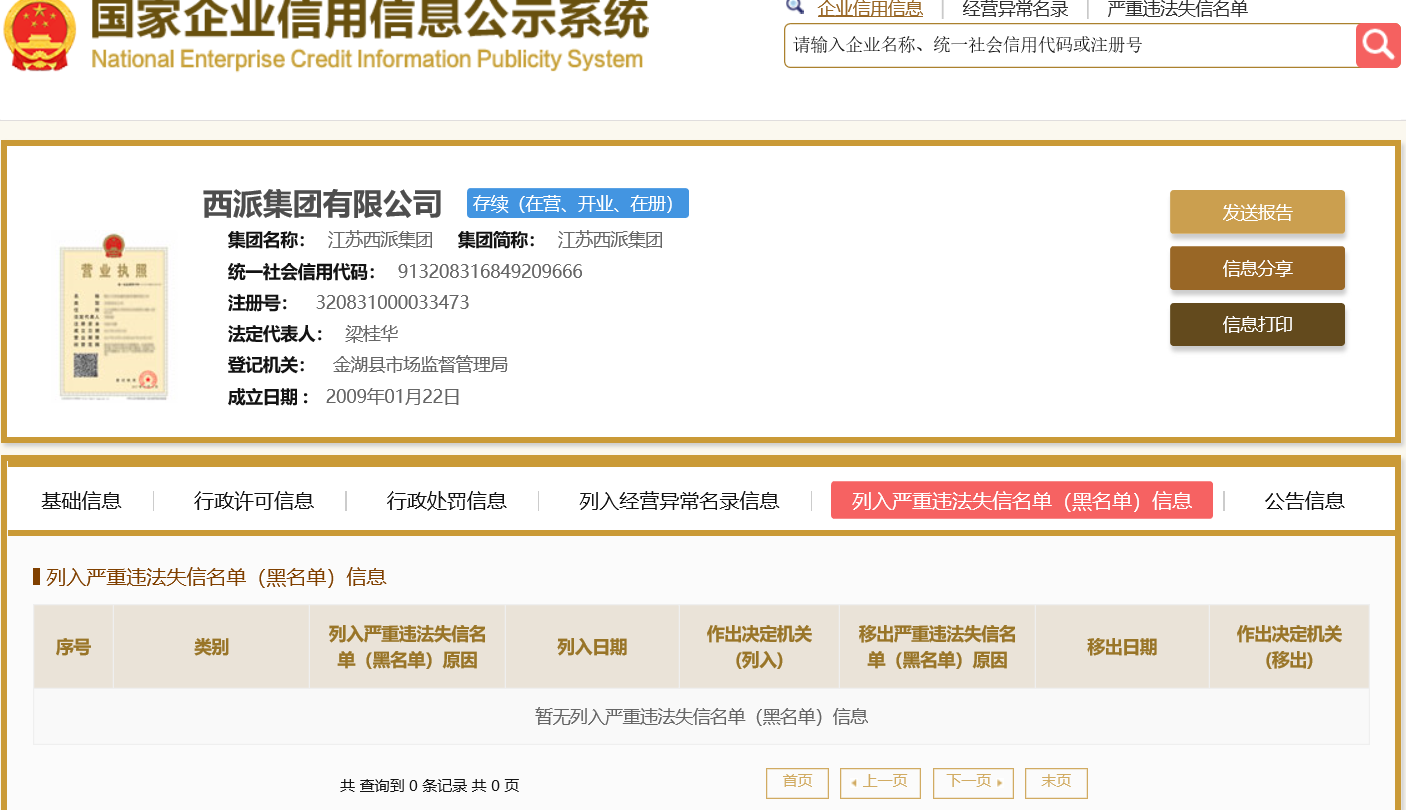
Task: Open the 基础信息 tab
Action: (81, 501)
